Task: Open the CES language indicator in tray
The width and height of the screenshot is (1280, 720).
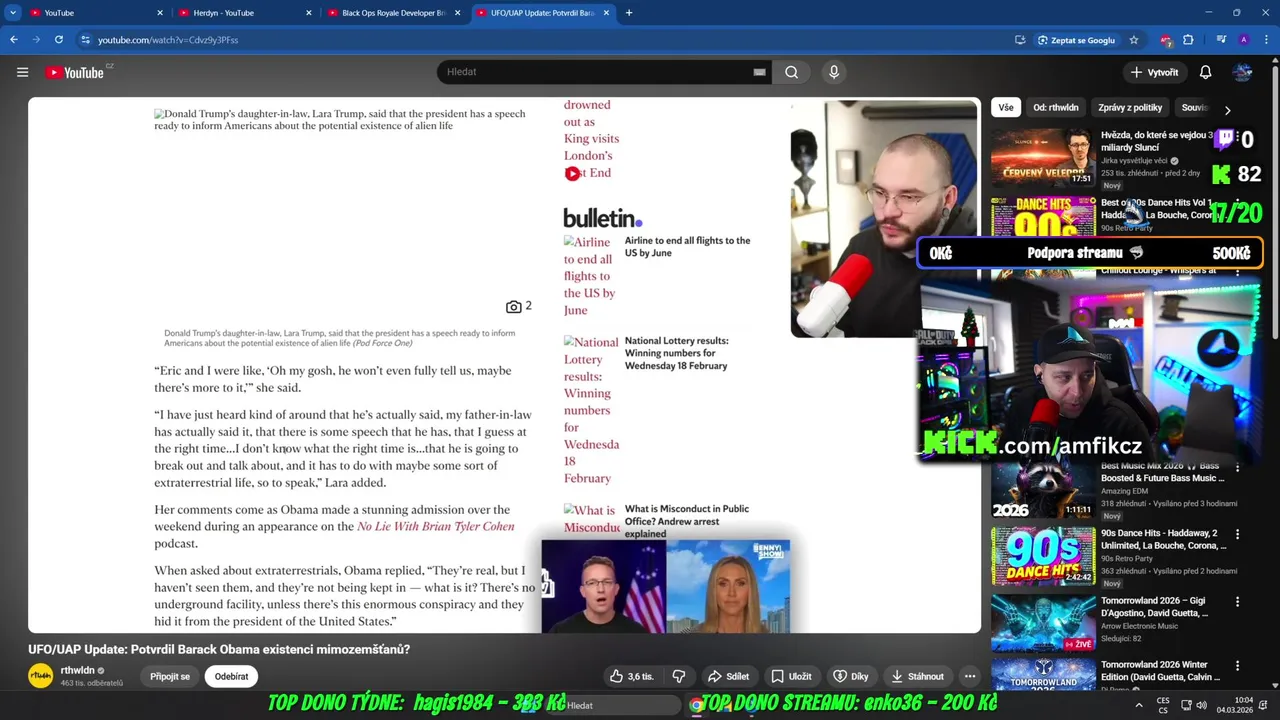Action: point(1163,705)
